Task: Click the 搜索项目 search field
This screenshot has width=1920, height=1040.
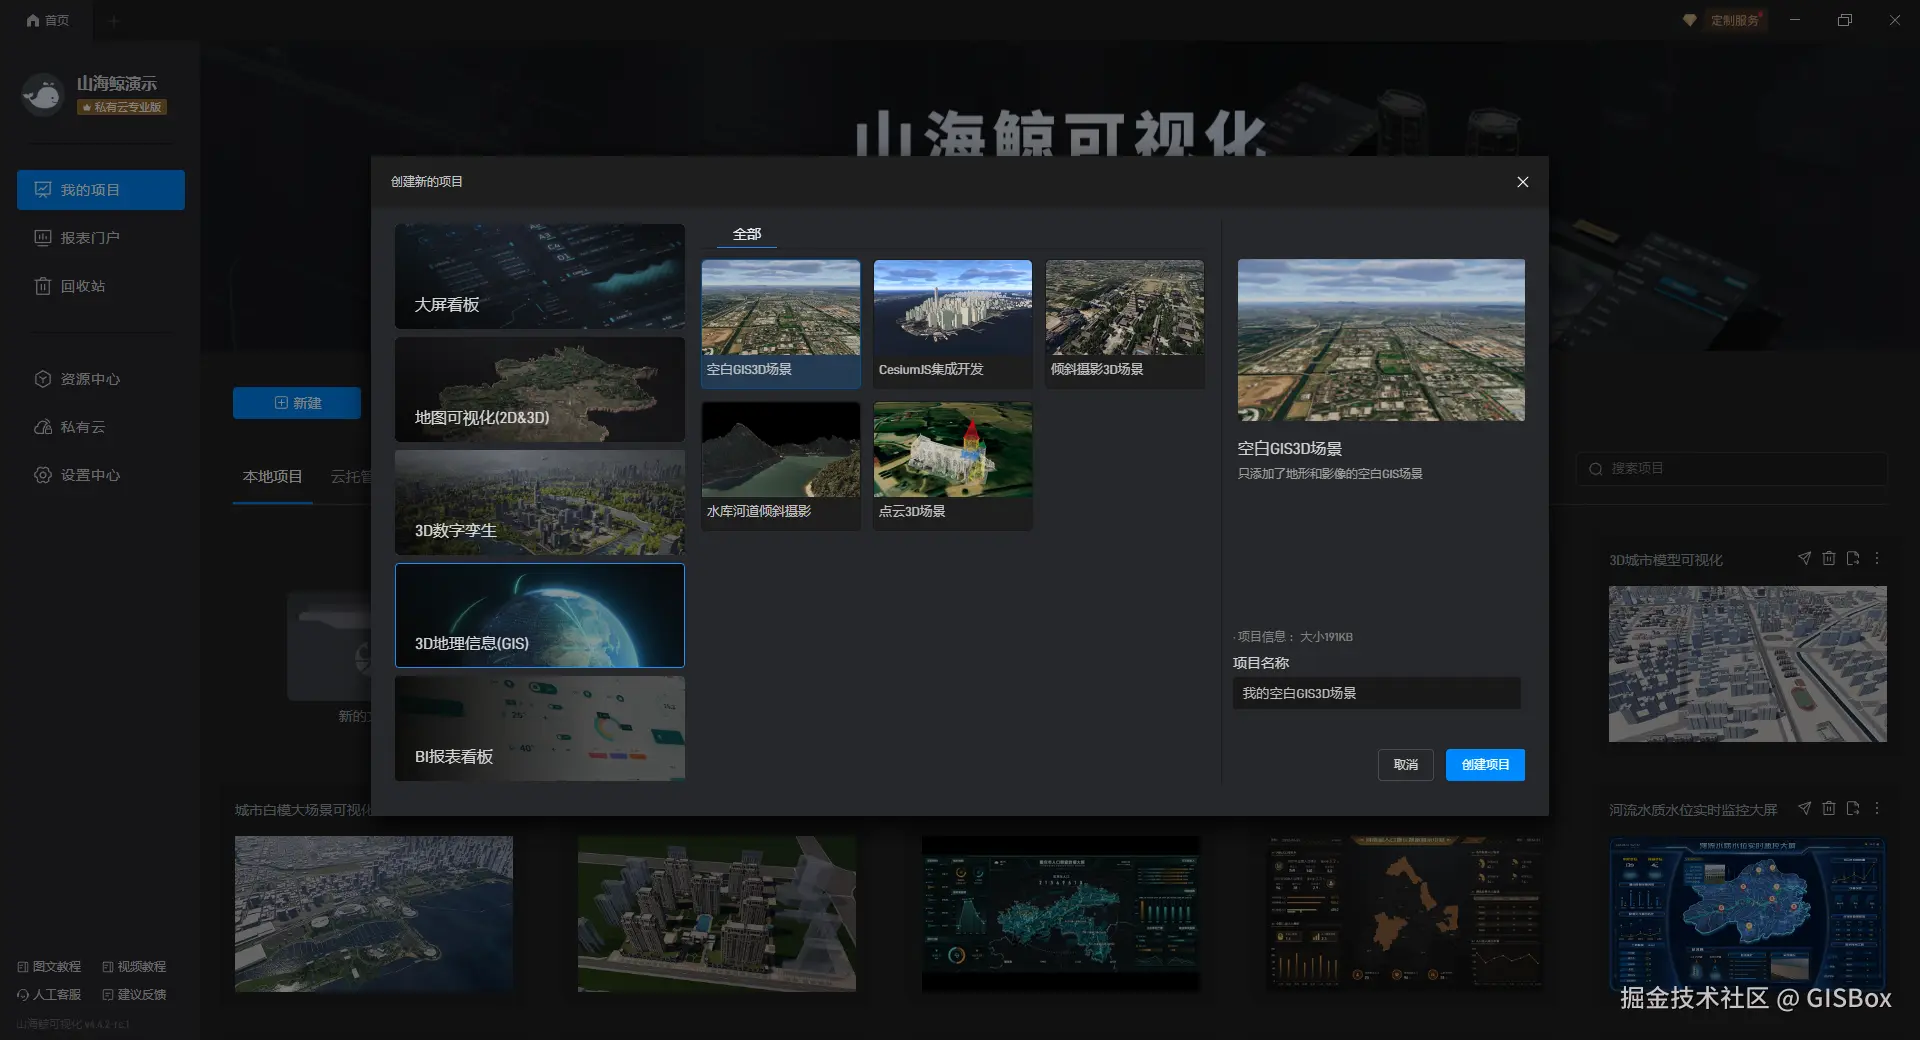Action: tap(1732, 469)
